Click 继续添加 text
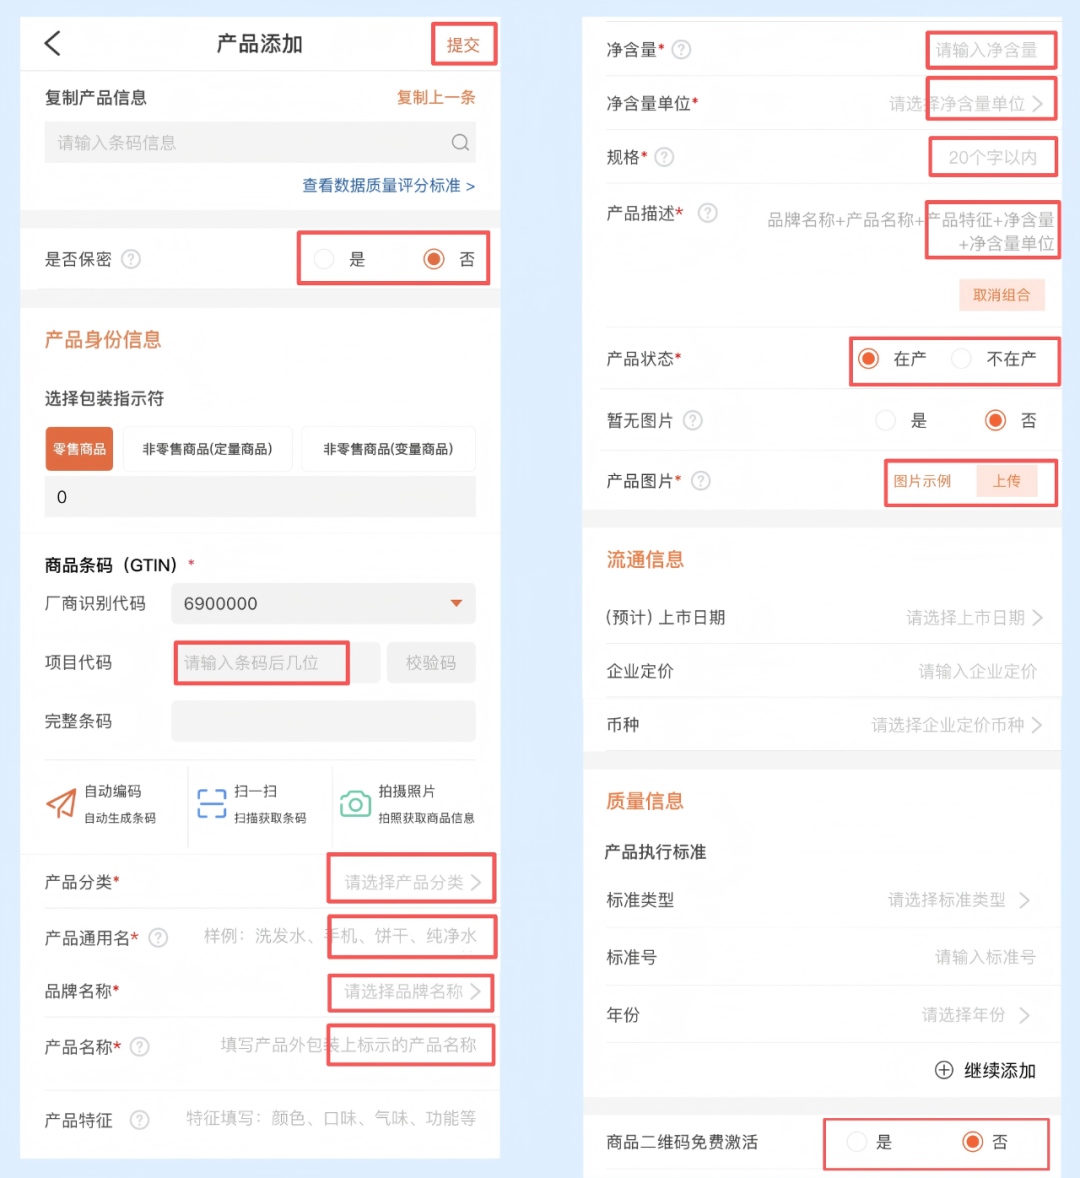This screenshot has width=1080, height=1178. tap(1000, 1071)
